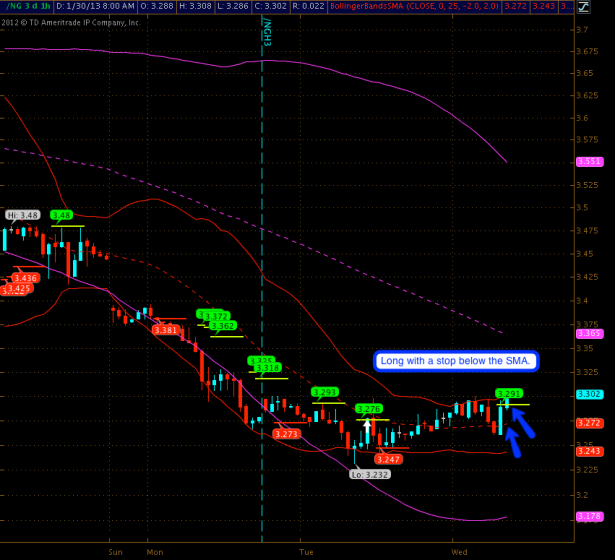Open the chart menu icon at top-right corner
The height and width of the screenshot is (560, 615).
[x=606, y=6]
